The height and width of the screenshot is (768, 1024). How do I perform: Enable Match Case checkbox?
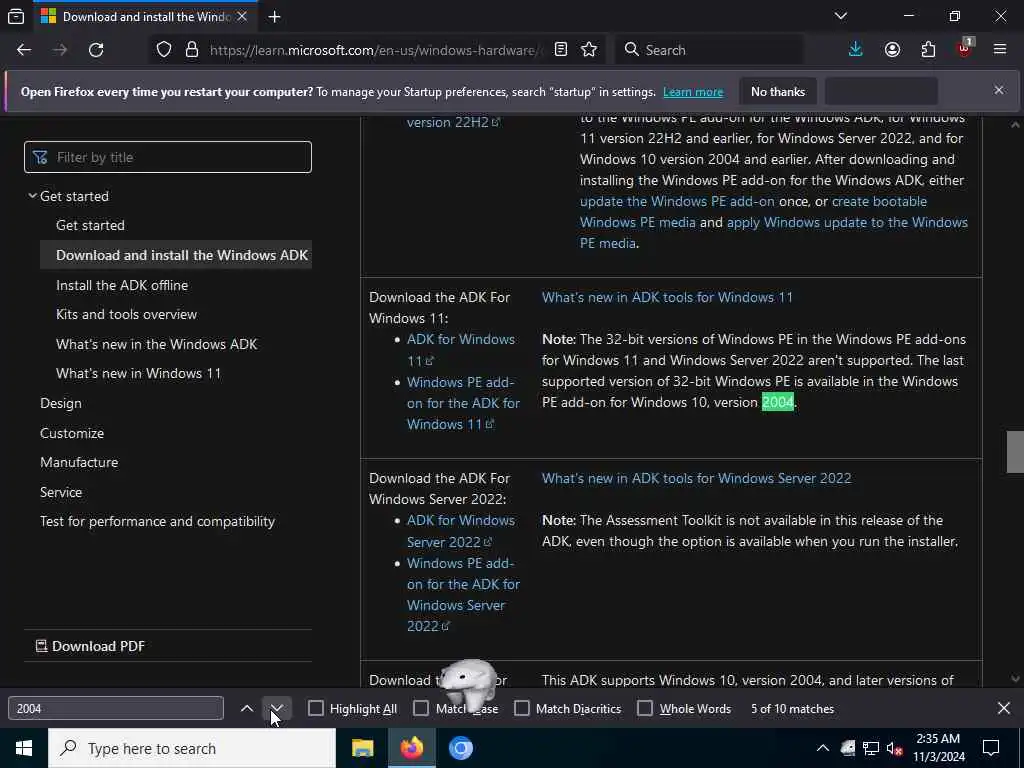pyautogui.click(x=421, y=709)
